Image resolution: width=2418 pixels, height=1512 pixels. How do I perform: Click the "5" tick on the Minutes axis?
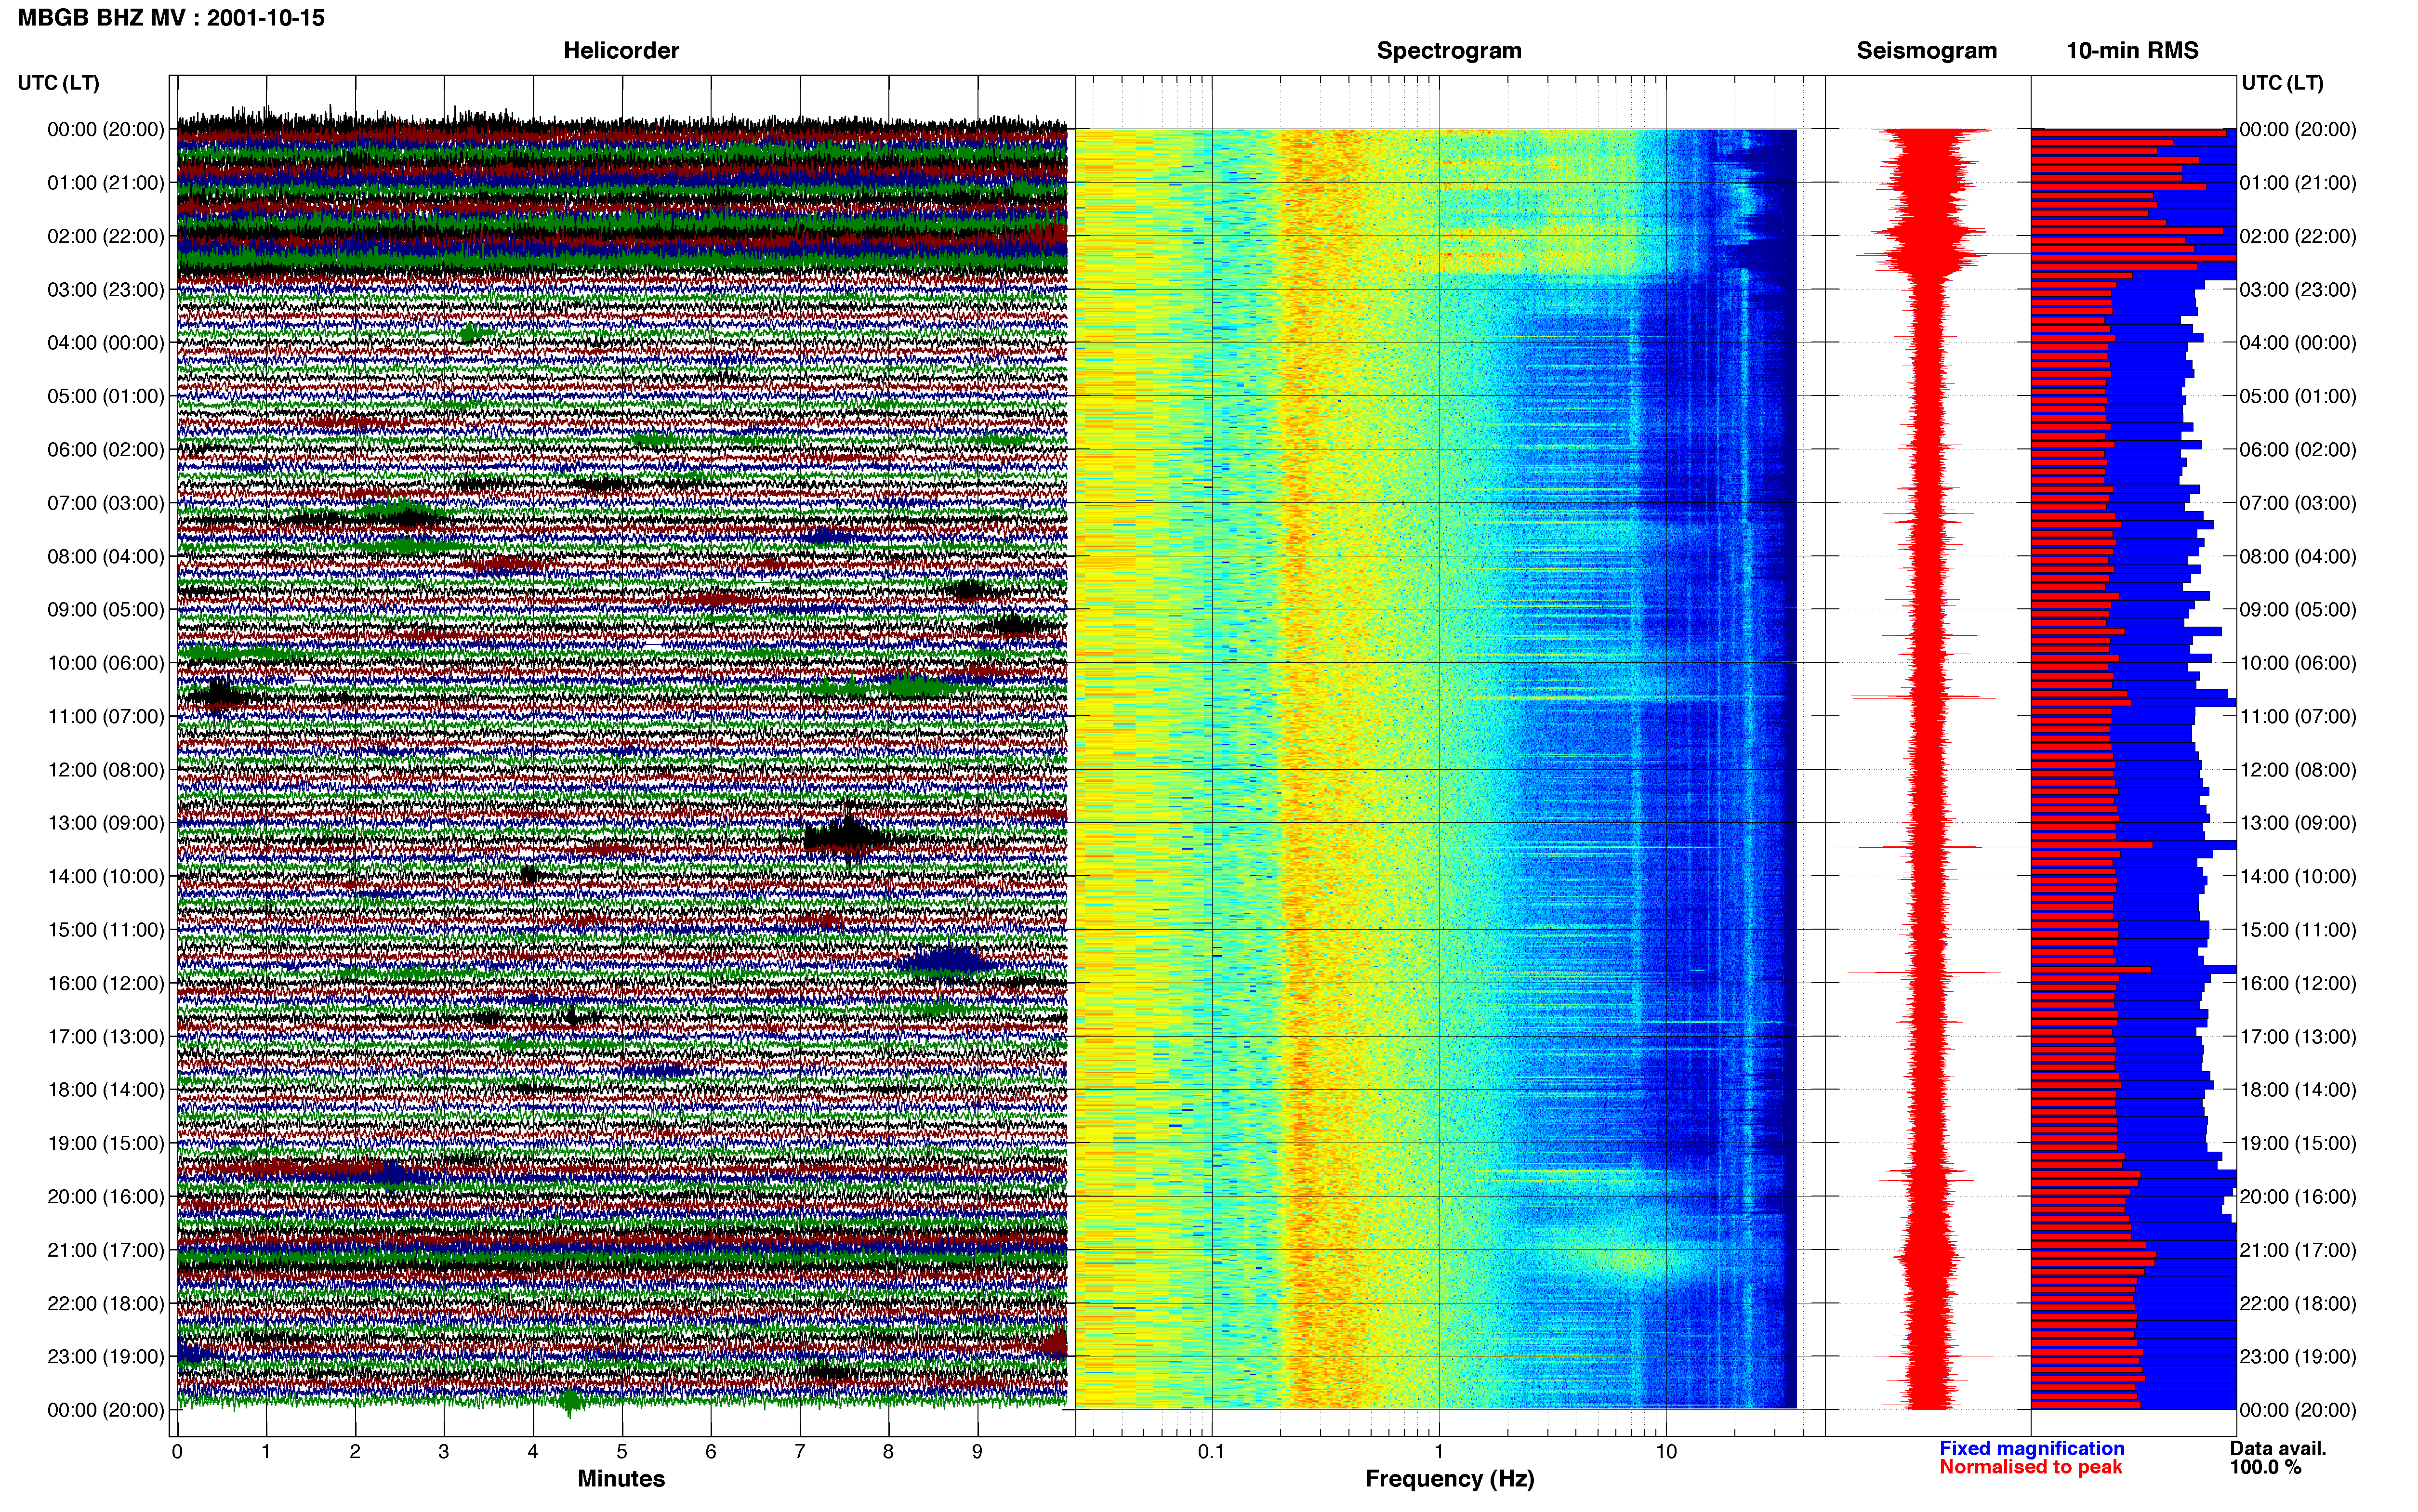click(622, 1451)
